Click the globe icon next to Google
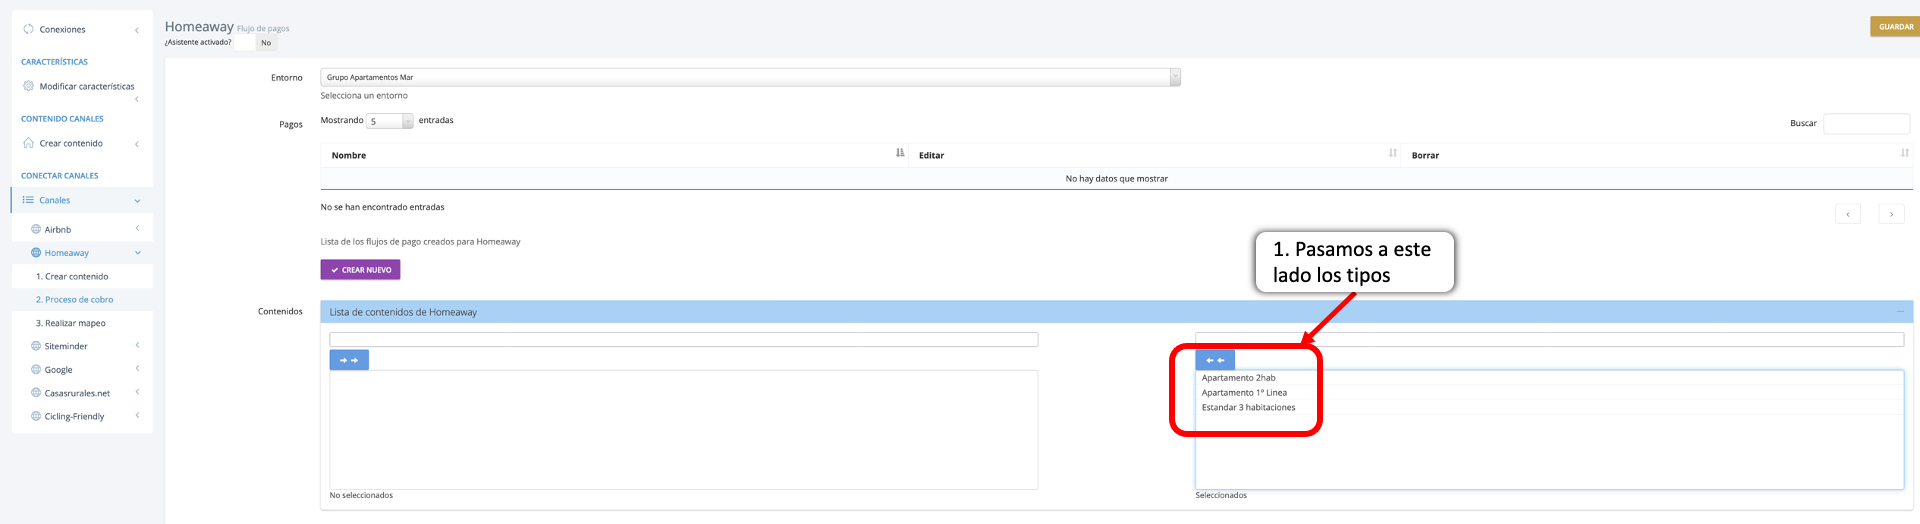1920x524 pixels. [36, 369]
